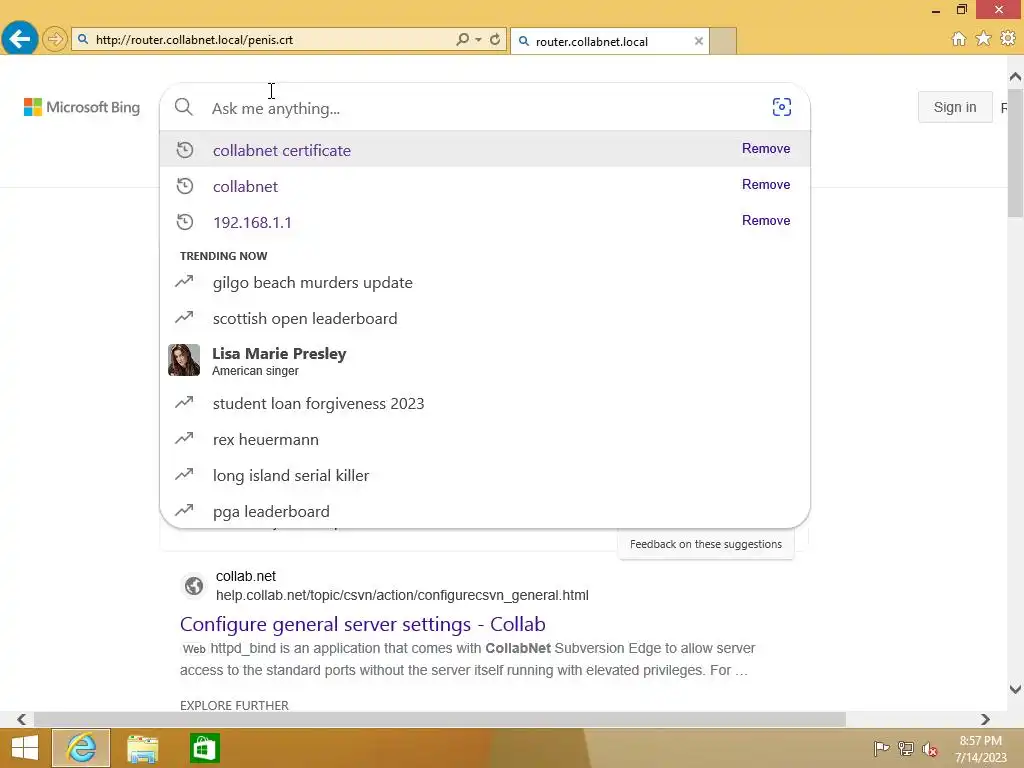Remove the collabnet certificate history entry

click(765, 148)
